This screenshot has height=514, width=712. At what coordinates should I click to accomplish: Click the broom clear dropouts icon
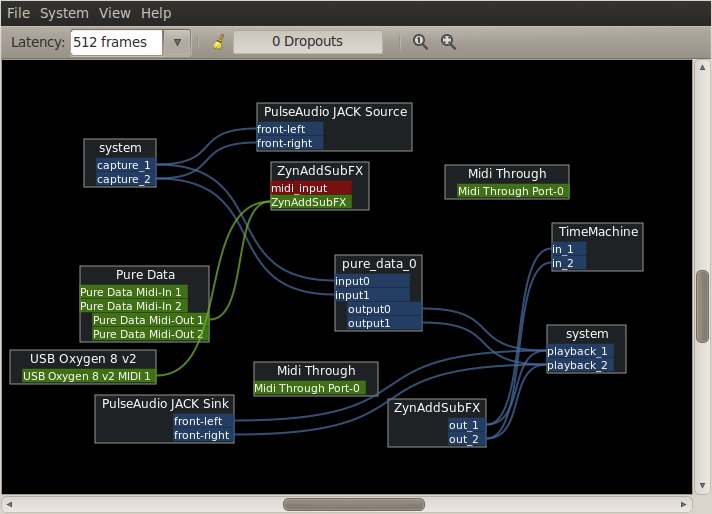[218, 42]
